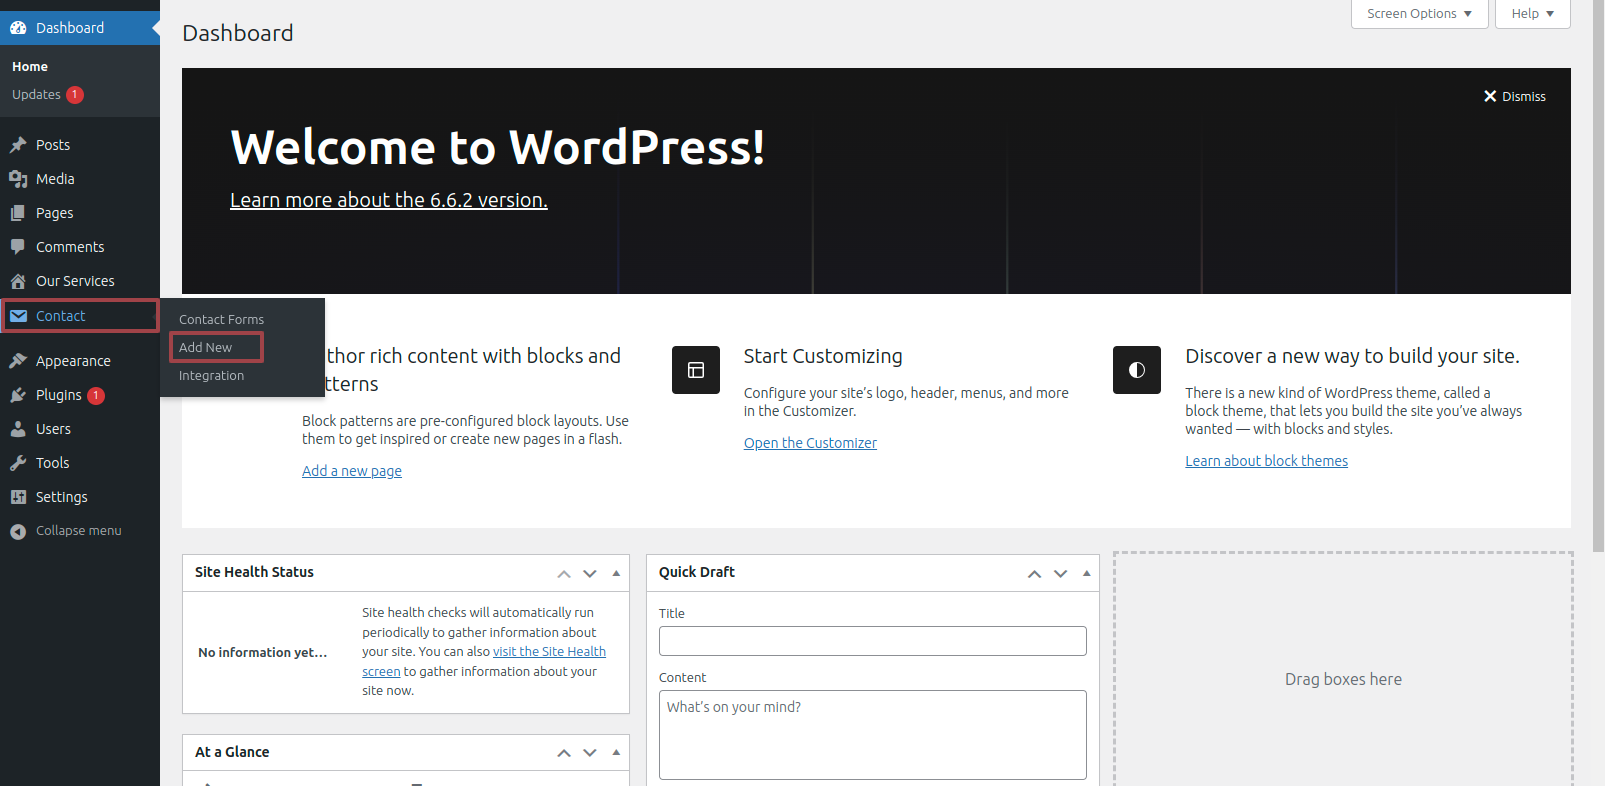This screenshot has height=786, width=1605.
Task: Toggle the Site Health Status panel
Action: click(x=616, y=573)
